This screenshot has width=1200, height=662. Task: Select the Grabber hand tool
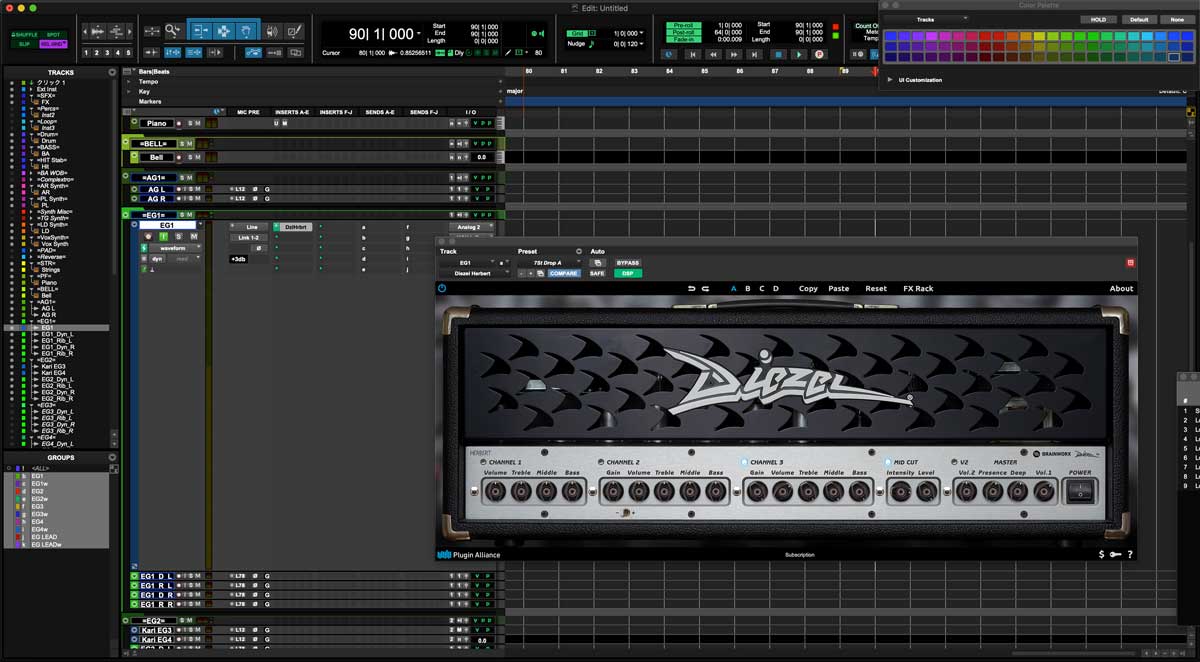coord(246,31)
